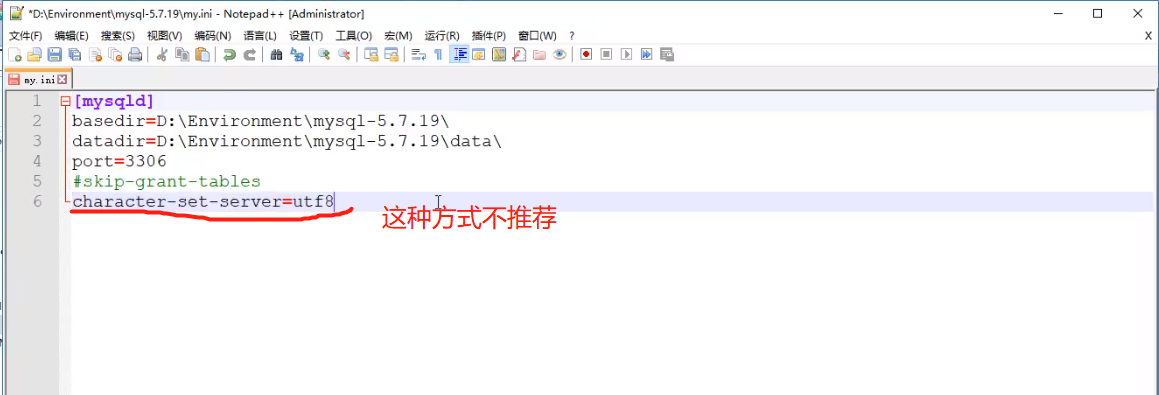Cut selection with the scissors icon
The image size is (1159, 395).
click(x=163, y=54)
